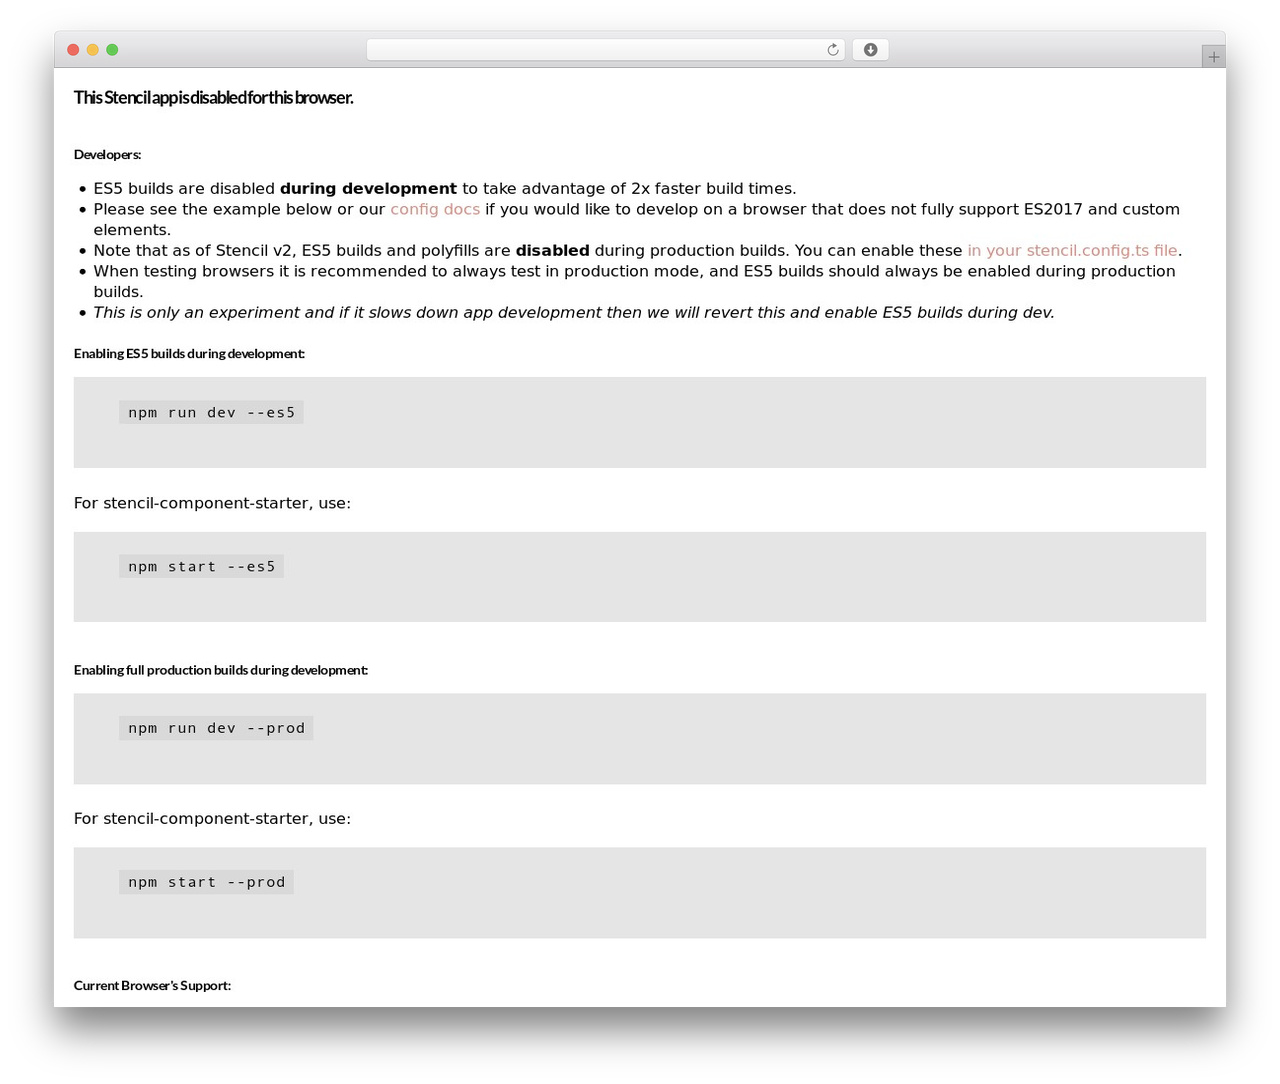Click the italic experiment note bullet
This screenshot has height=1084, width=1280.
574,312
